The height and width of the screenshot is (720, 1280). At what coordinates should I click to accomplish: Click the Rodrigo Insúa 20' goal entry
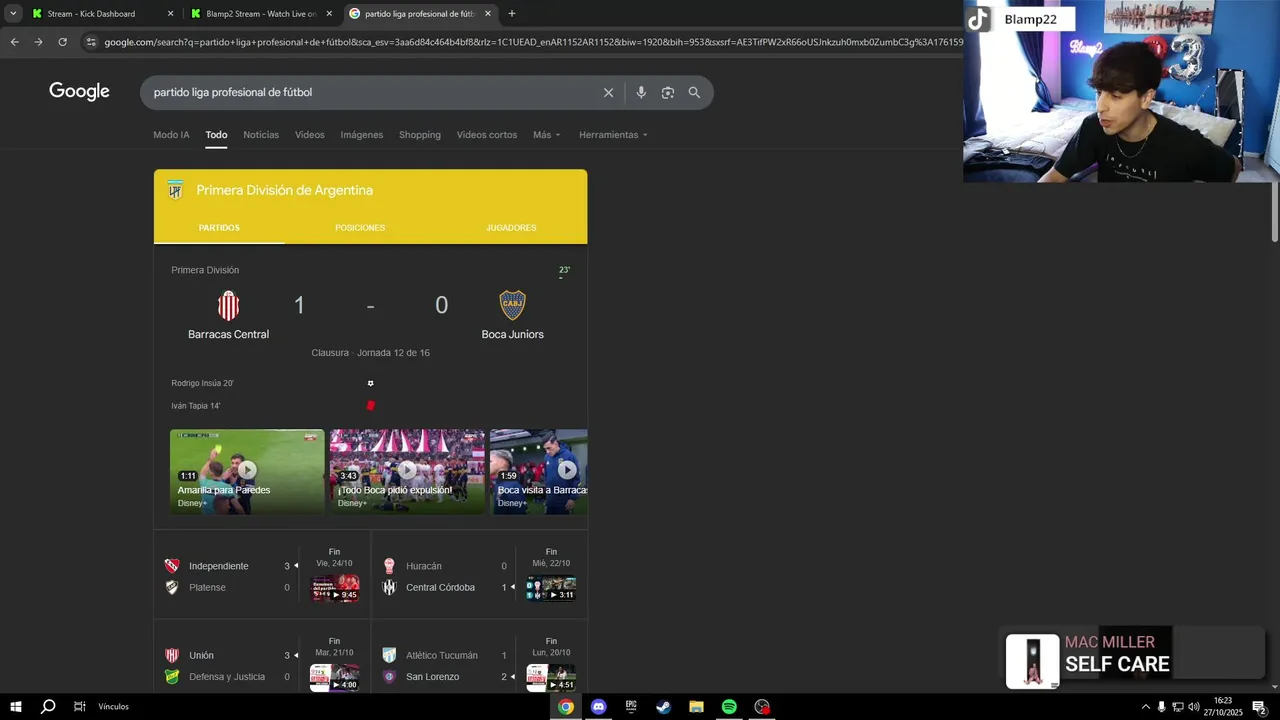(202, 383)
